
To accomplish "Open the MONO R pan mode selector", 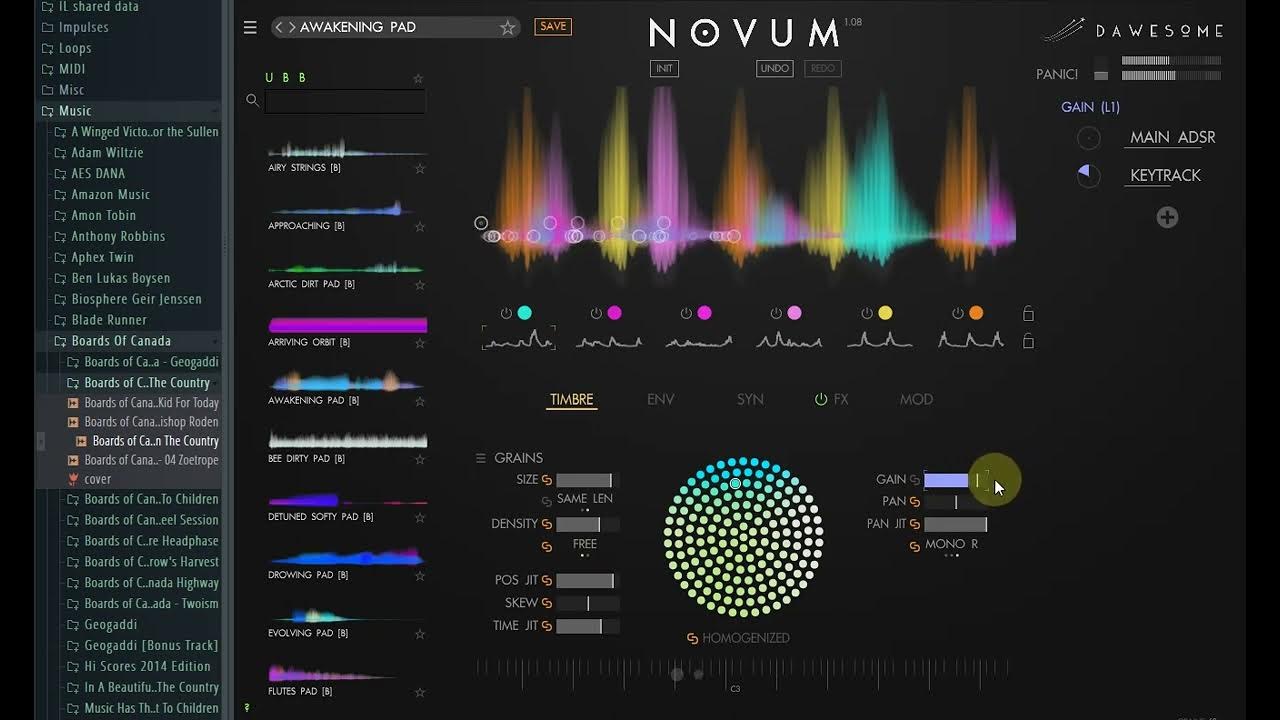I will pos(952,545).
